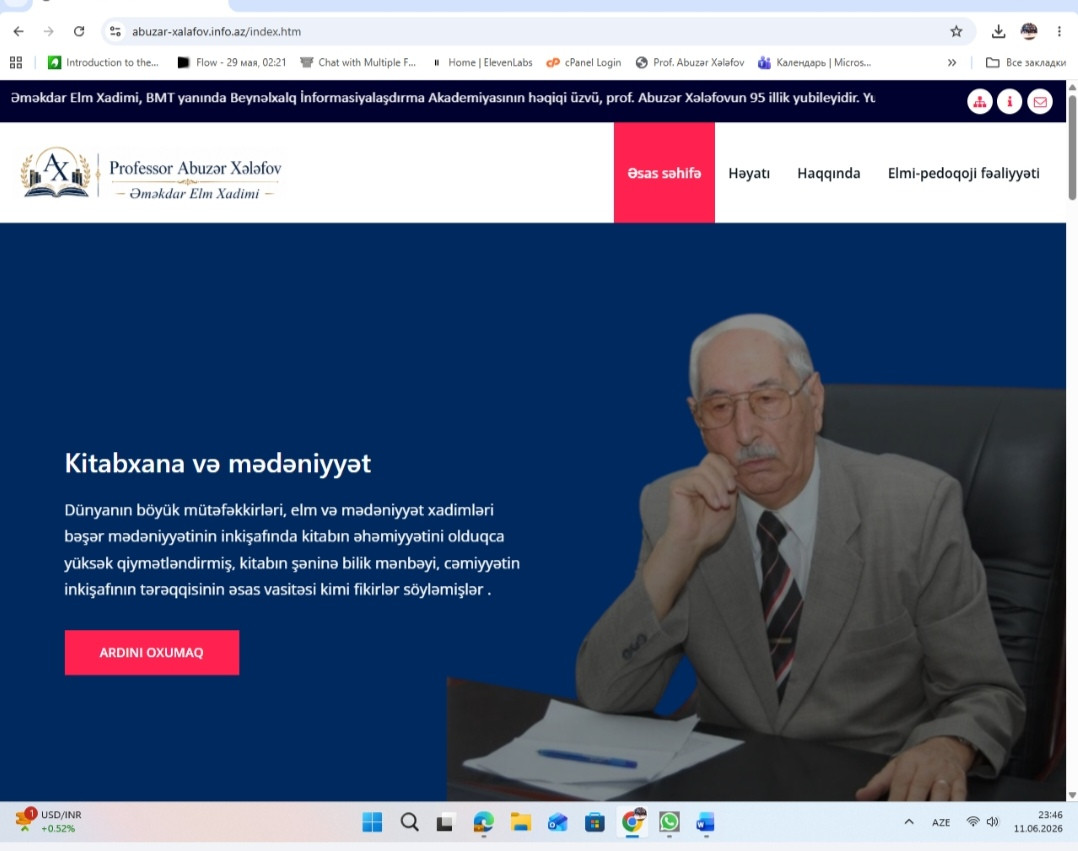Switch to Chrome in the taskbar
Viewport: 1078px width, 851px height.
point(632,821)
